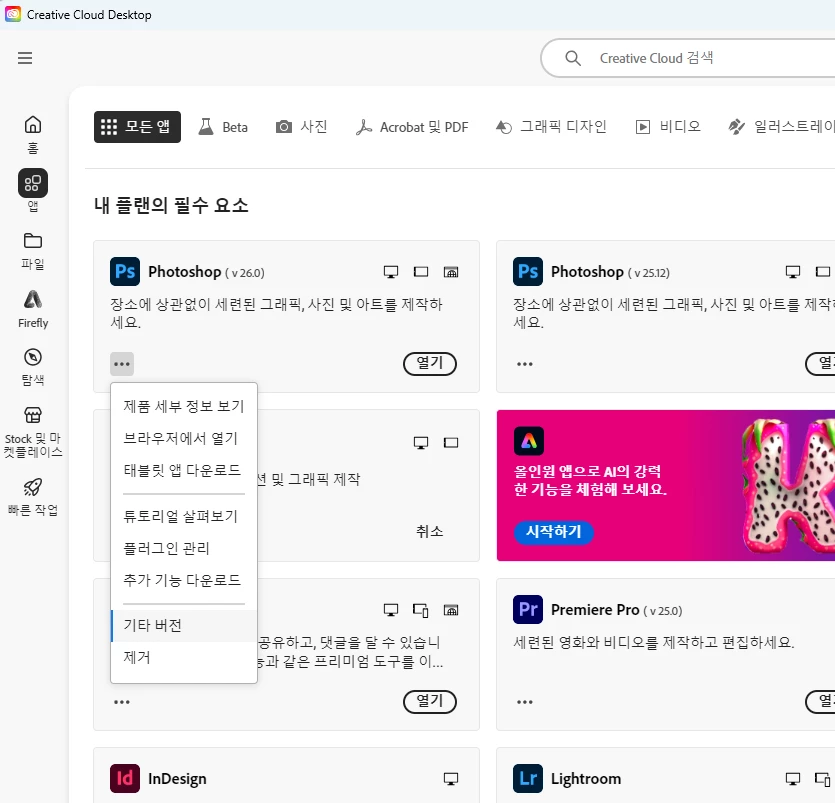835x803 pixels.
Task: Open Firefly from the sidebar
Action: point(33,309)
